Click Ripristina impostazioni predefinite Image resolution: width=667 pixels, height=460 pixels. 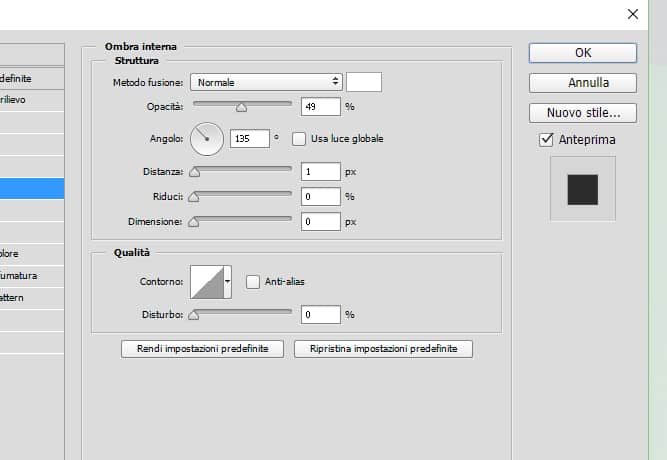tap(383, 349)
